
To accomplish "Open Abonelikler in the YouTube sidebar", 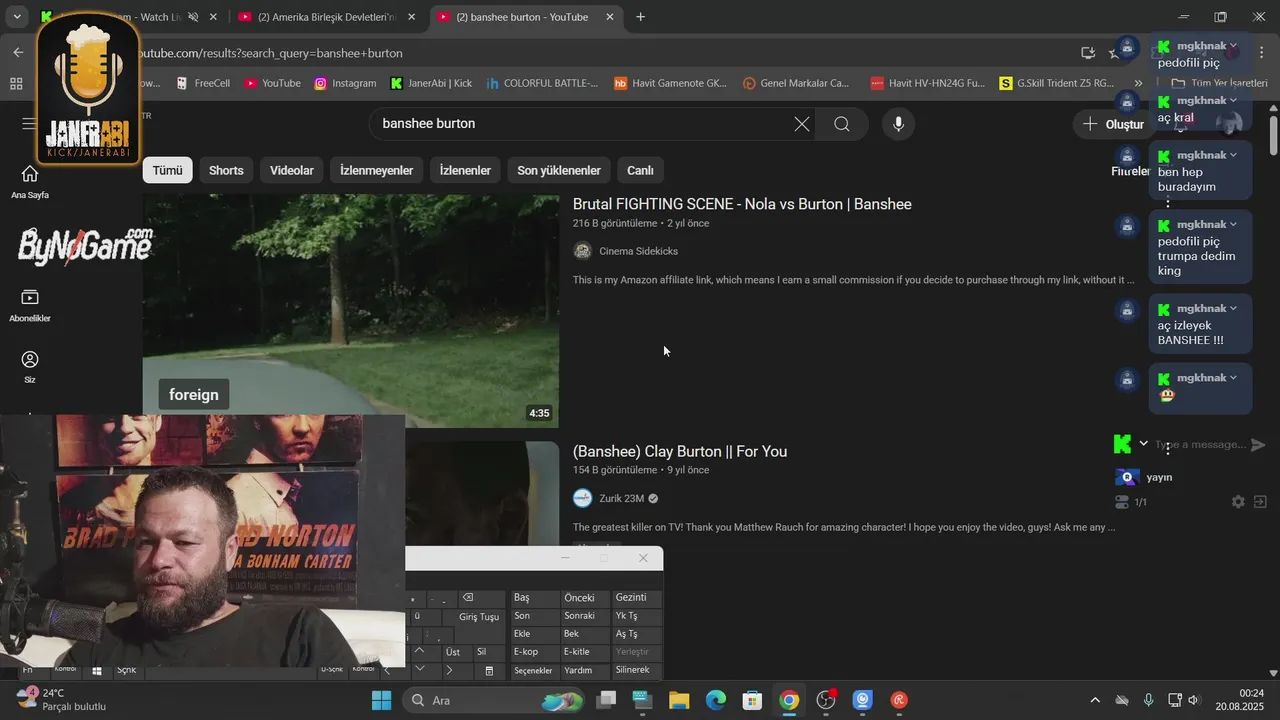I will [x=30, y=305].
